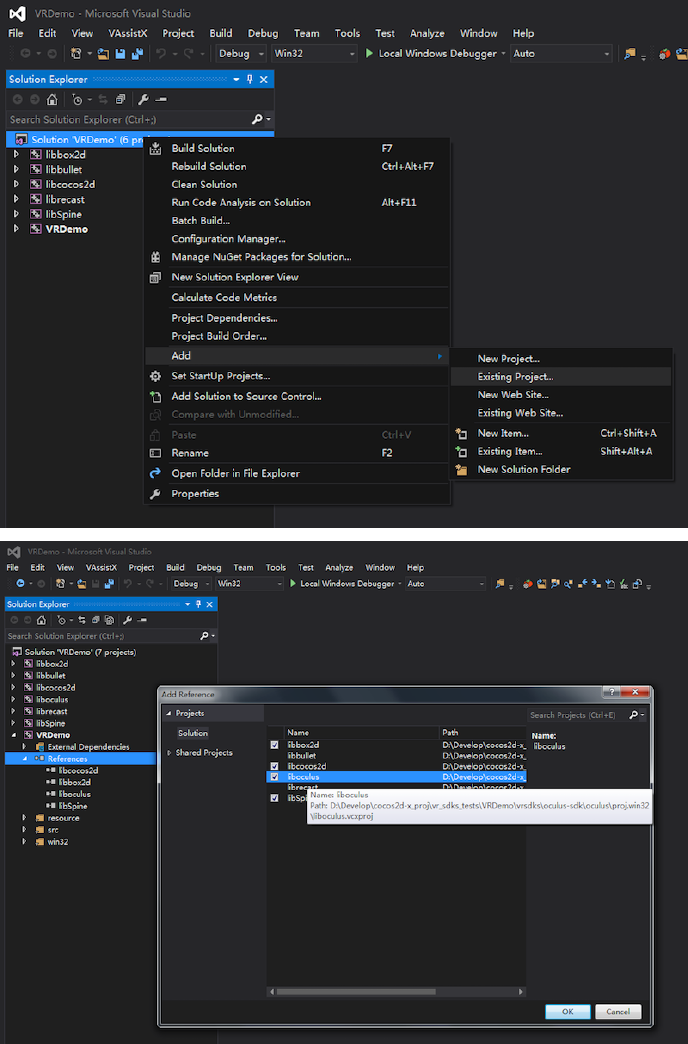Click the Add Reference horizontal scrollbar thumb

356,991
